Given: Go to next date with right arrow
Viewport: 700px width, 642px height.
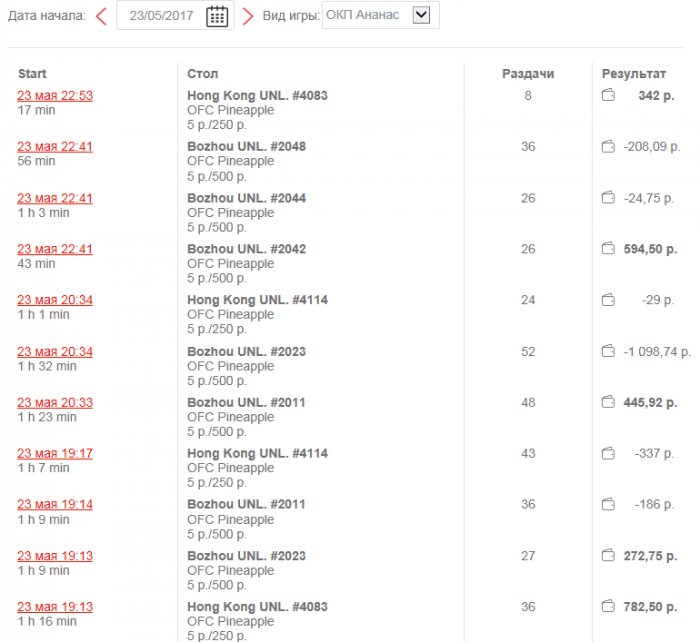Looking at the screenshot, I should point(248,16).
